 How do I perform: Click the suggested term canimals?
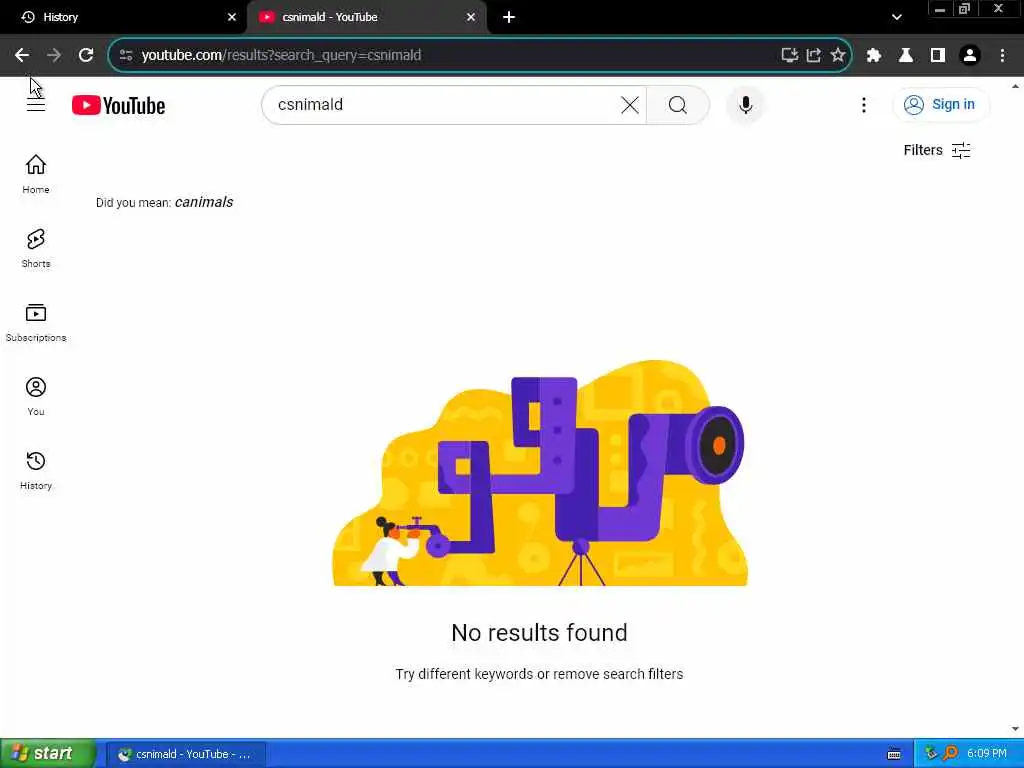(x=204, y=202)
